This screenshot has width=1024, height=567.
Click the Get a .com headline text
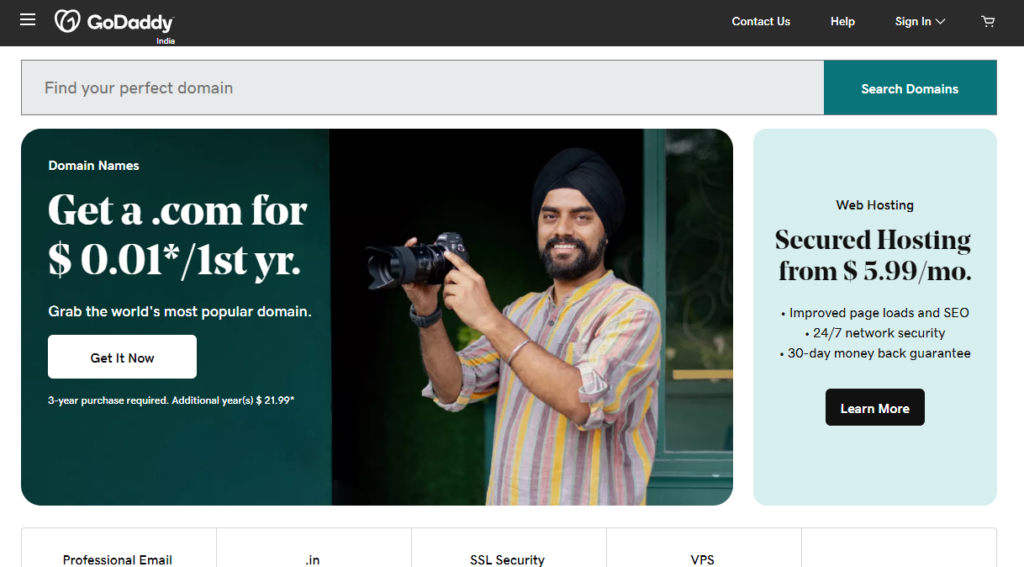point(177,235)
